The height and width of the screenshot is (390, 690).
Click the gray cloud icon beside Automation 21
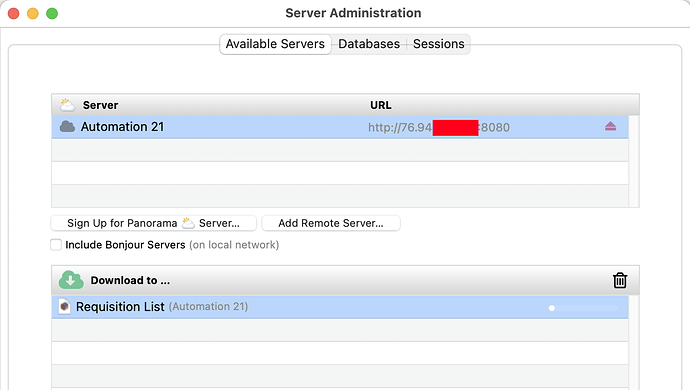click(x=67, y=127)
